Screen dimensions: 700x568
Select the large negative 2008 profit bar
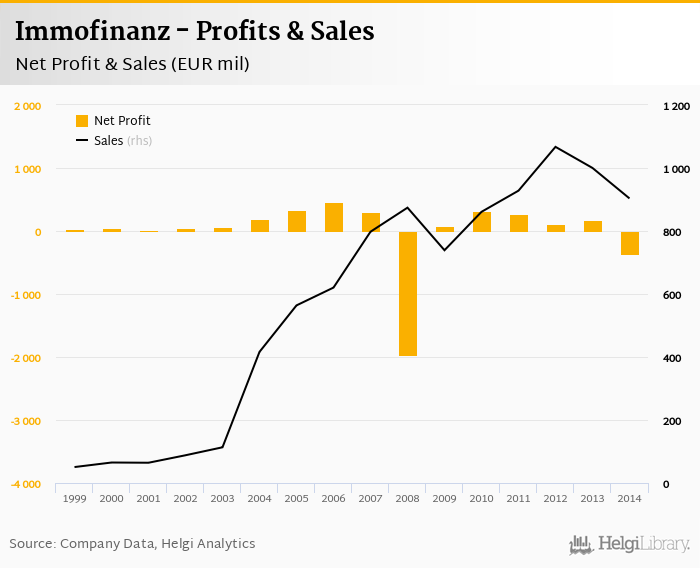pyautogui.click(x=408, y=294)
